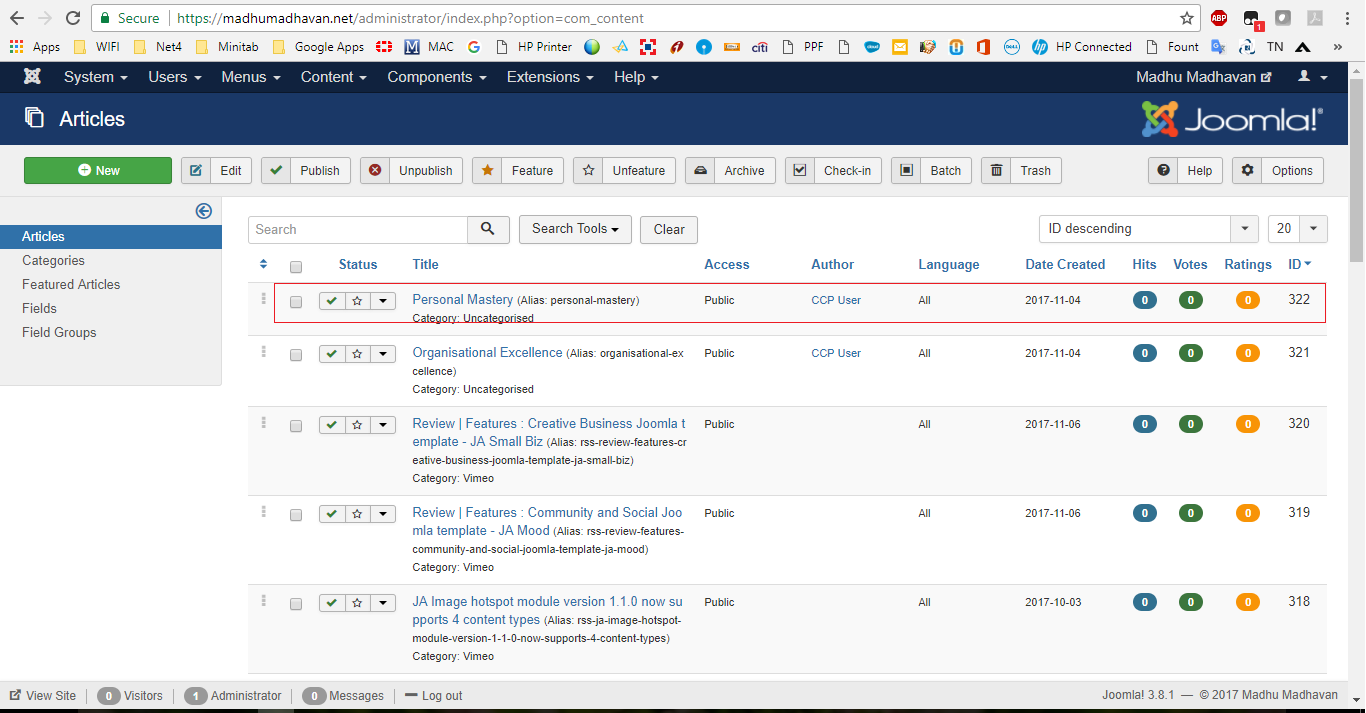
Task: Open the user account menu icon
Action: 1312,77
